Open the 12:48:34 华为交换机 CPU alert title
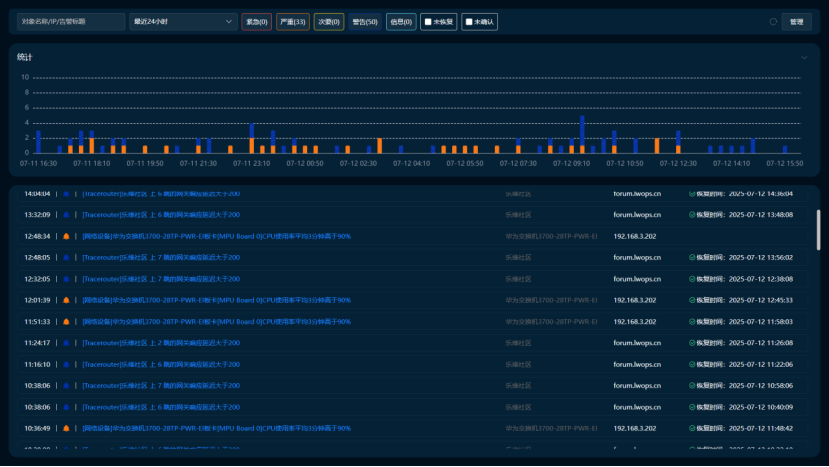 216,236
